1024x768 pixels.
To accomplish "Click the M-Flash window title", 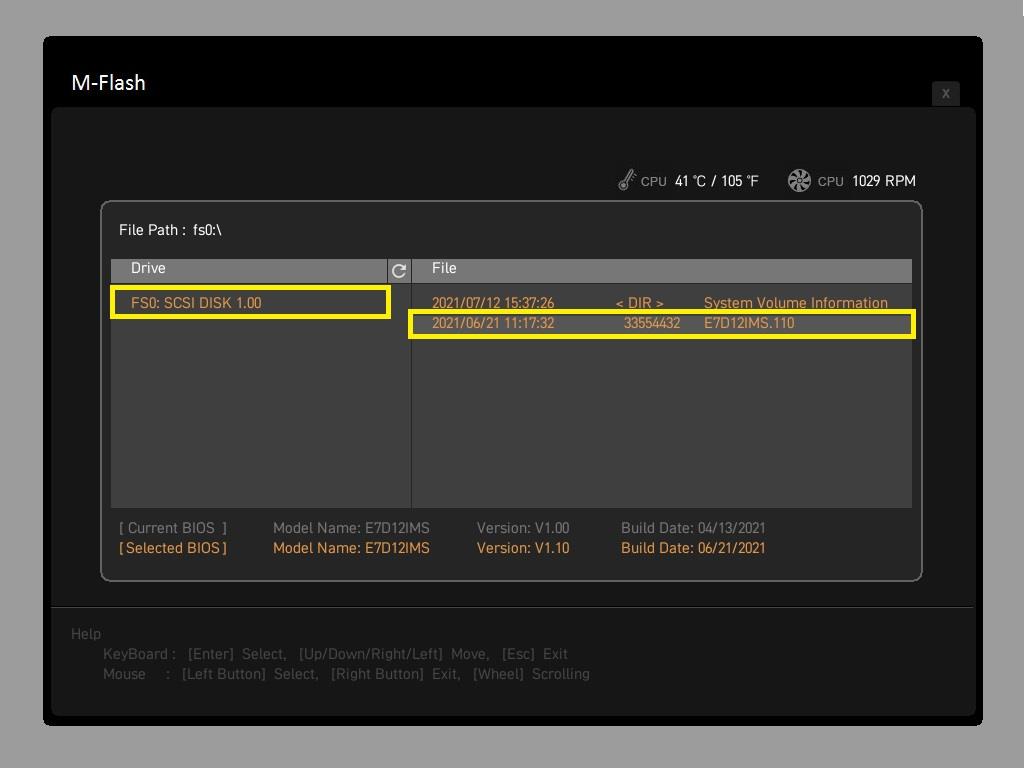I will [x=108, y=83].
